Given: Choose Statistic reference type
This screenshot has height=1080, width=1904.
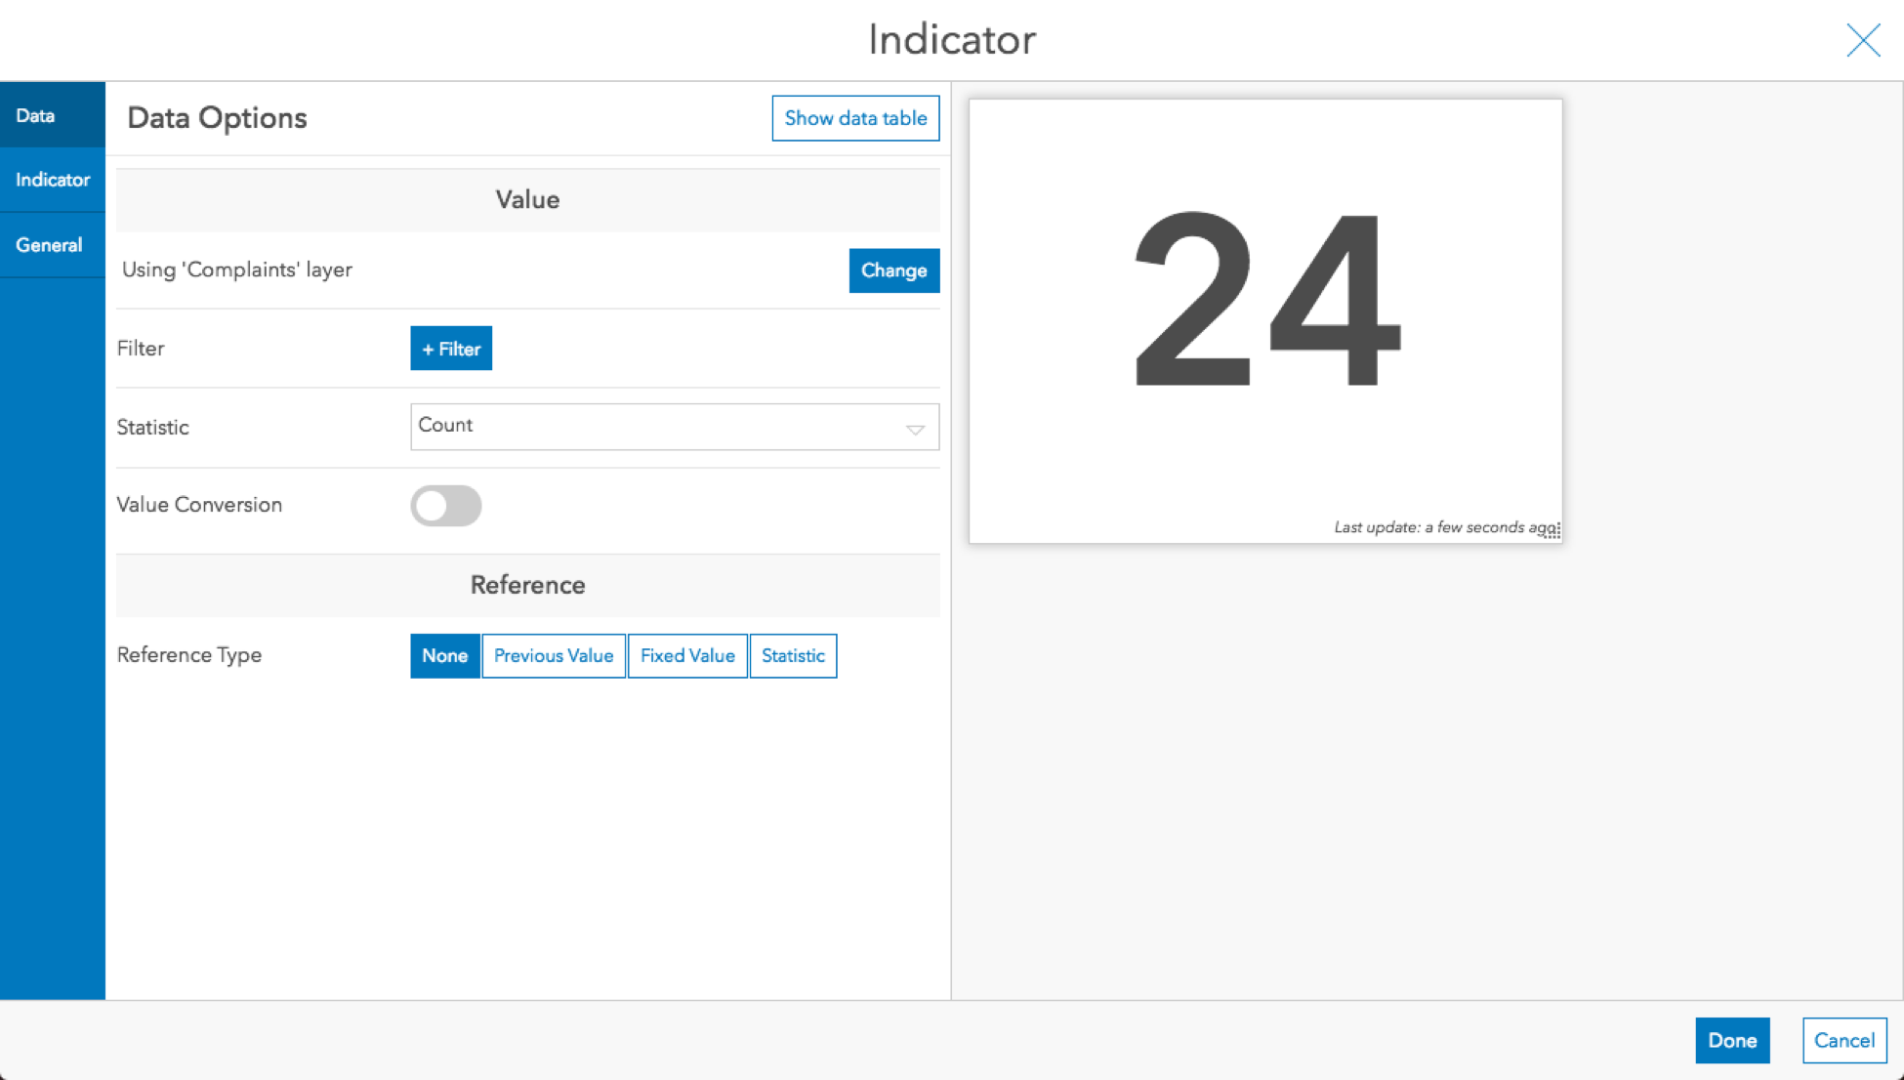Looking at the screenshot, I should (x=792, y=656).
